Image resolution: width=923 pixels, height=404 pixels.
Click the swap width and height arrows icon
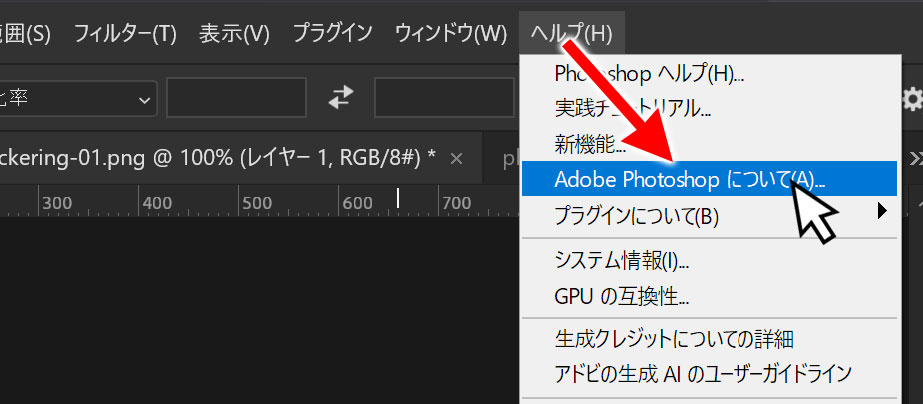[x=341, y=97]
